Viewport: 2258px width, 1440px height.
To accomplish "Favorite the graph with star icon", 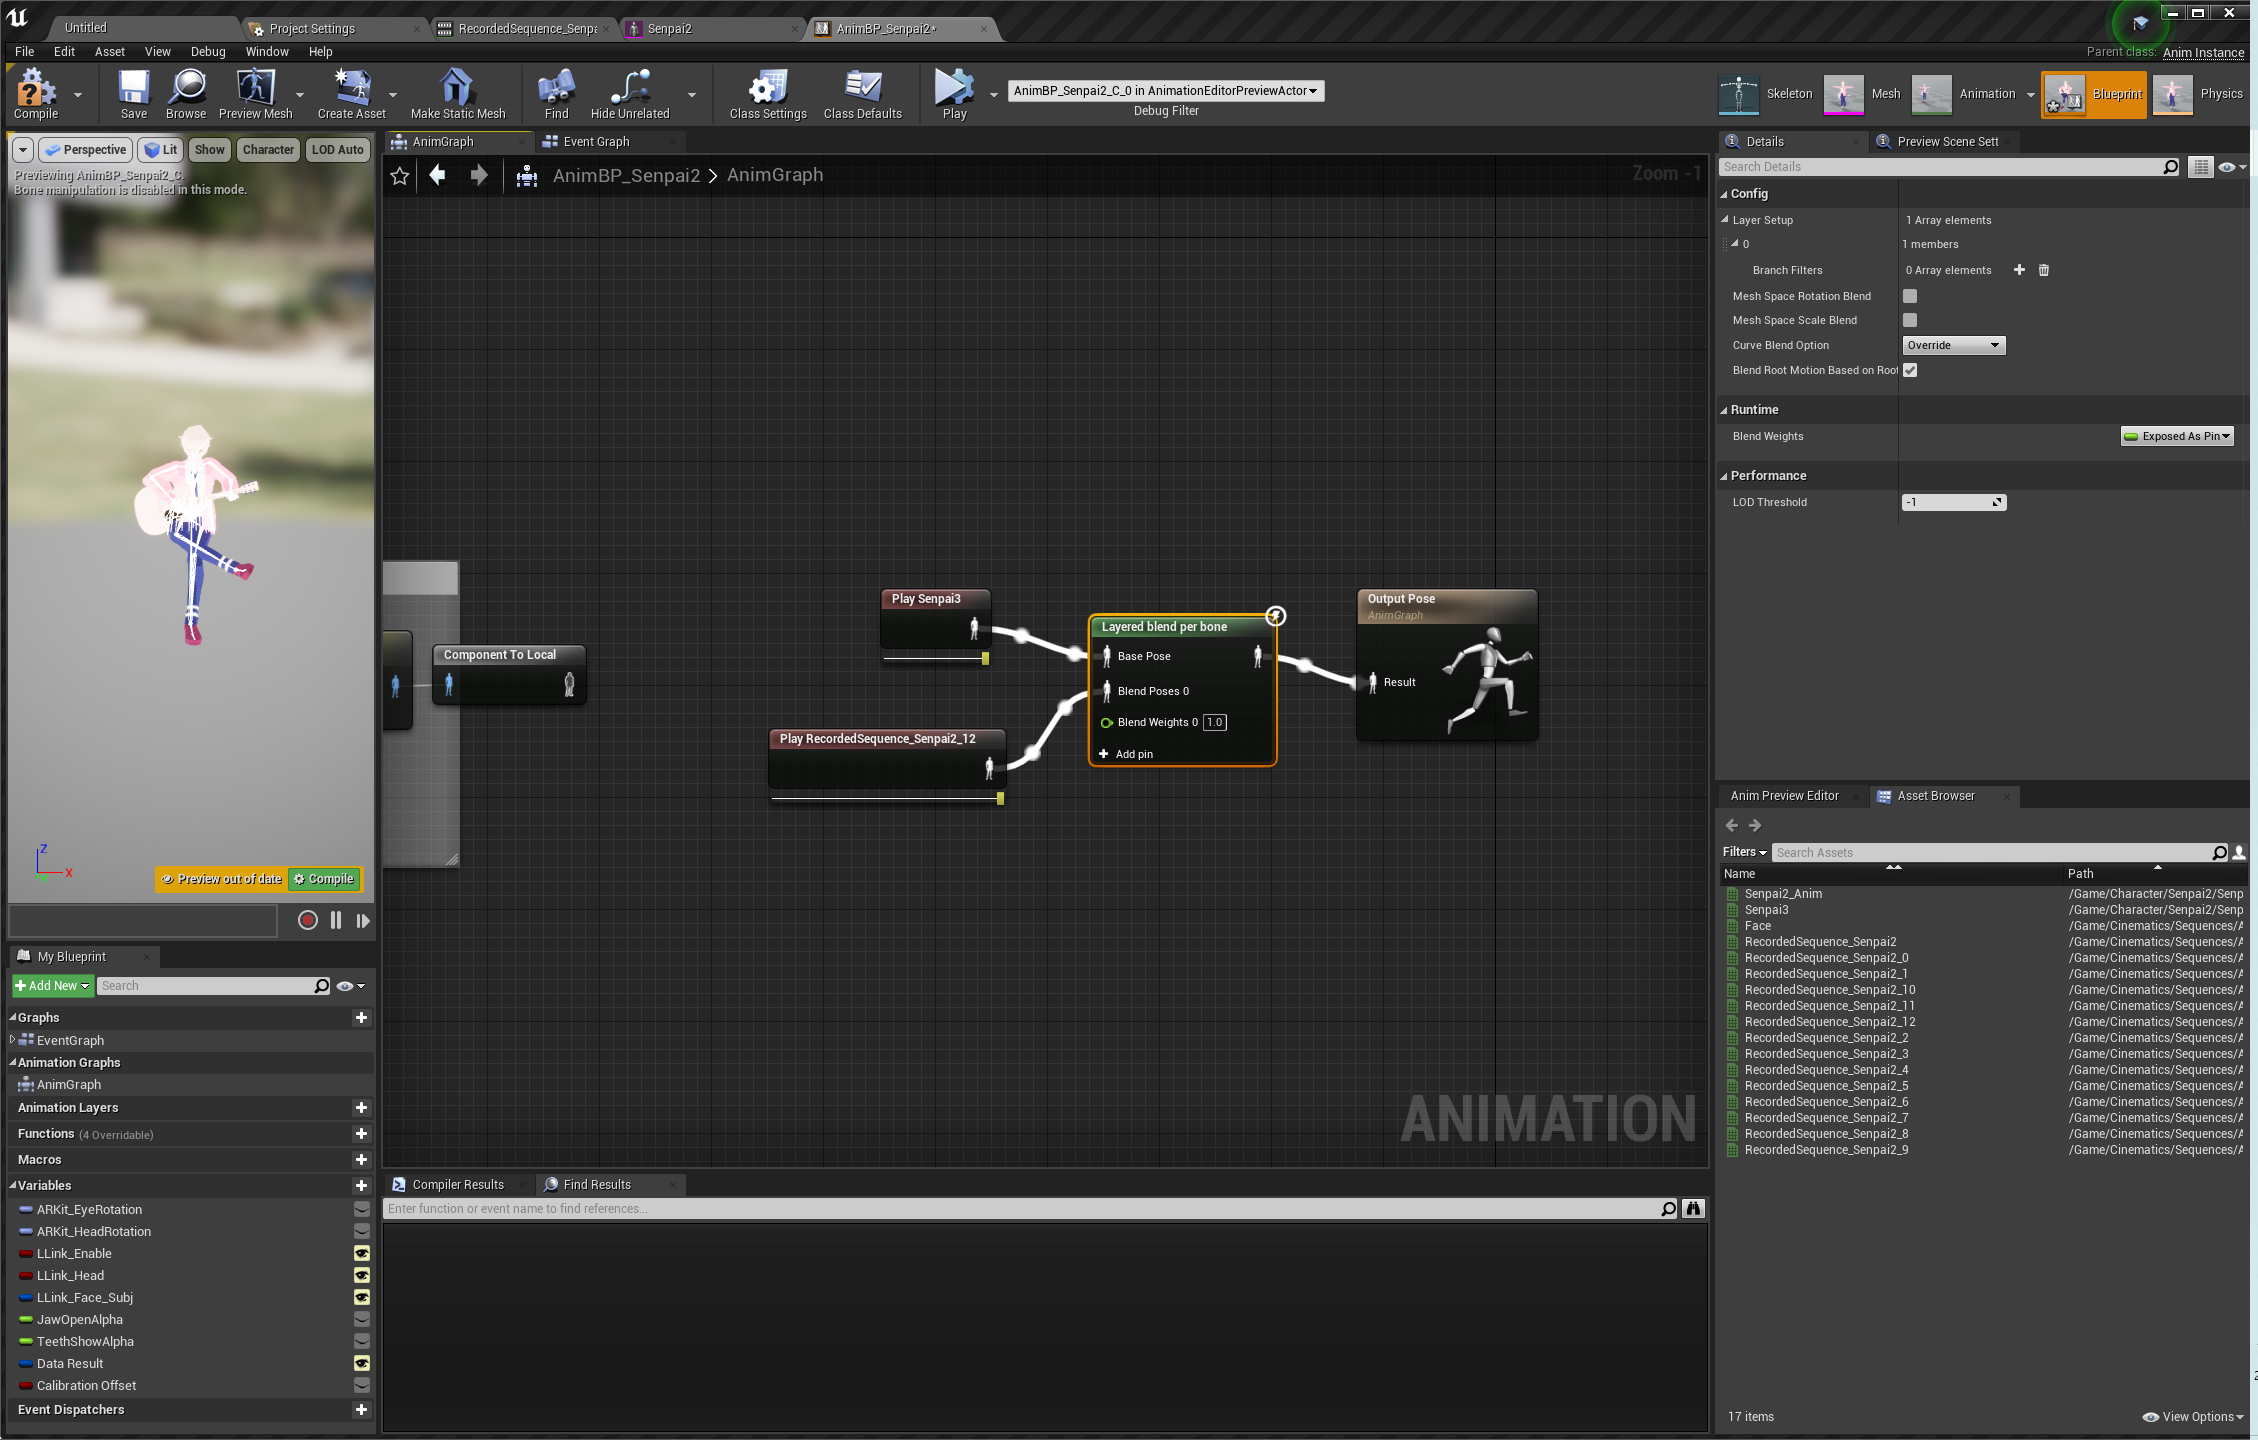I will tap(400, 176).
